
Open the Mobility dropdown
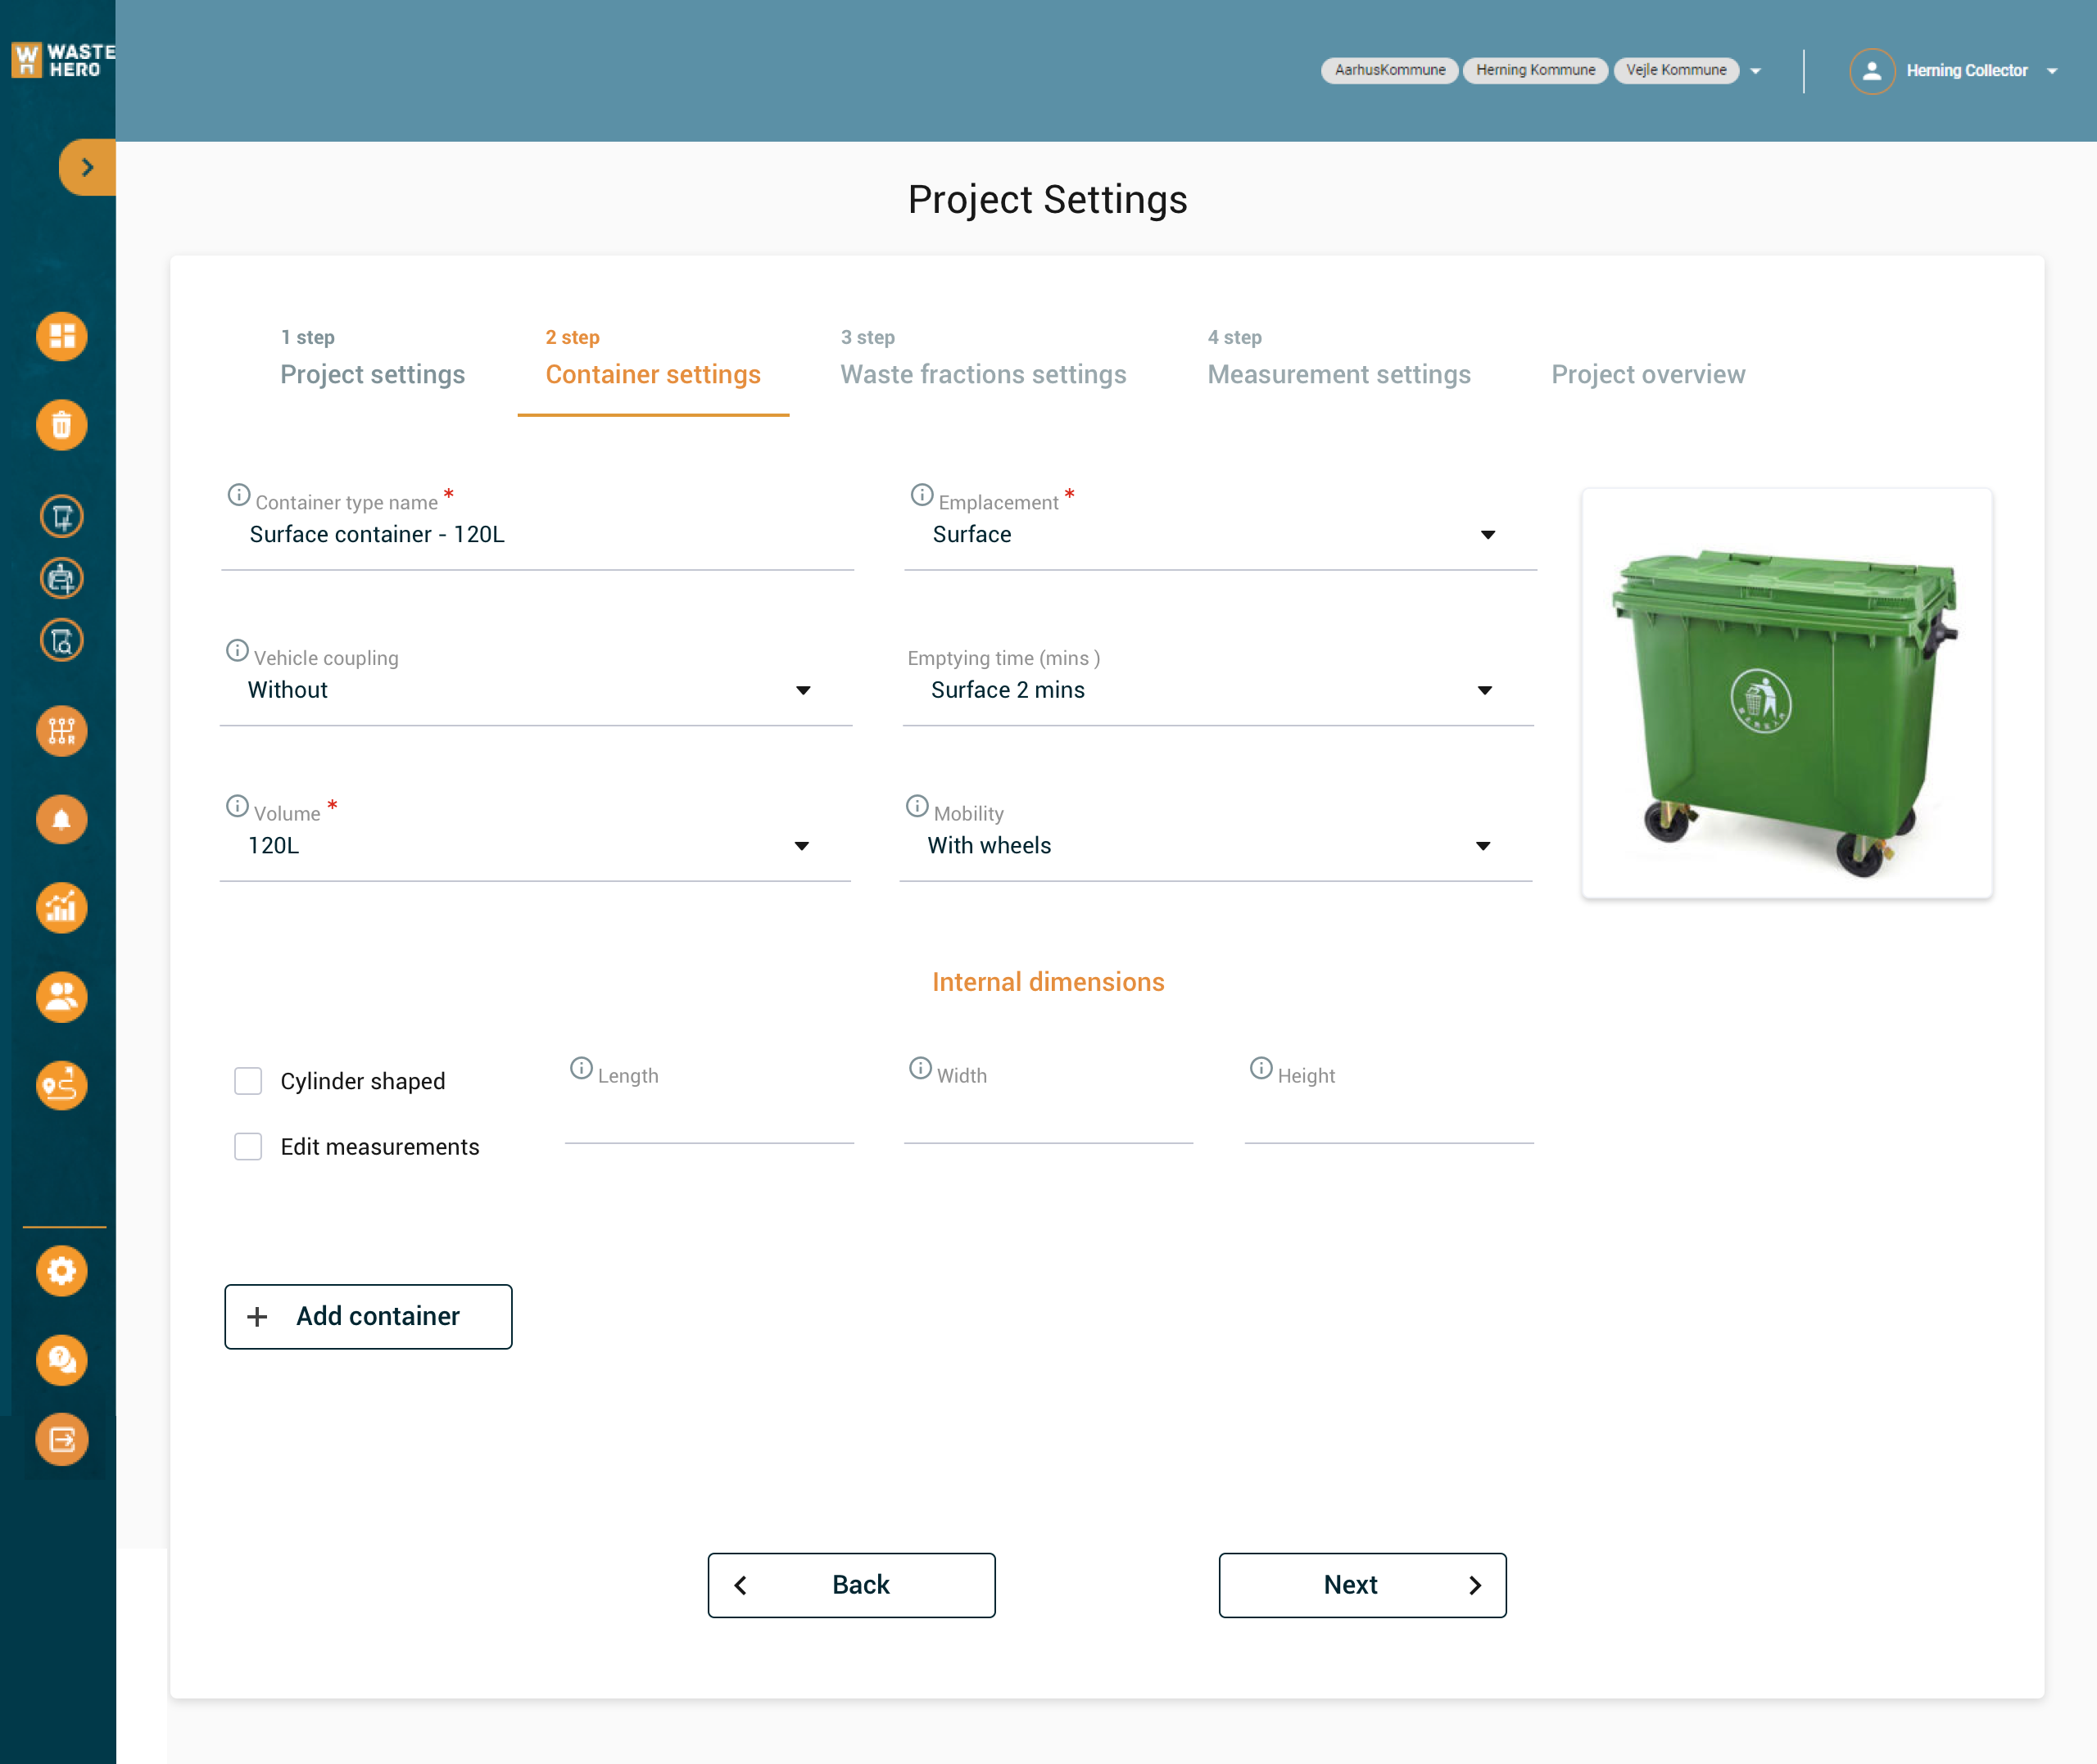pyautogui.click(x=1215, y=846)
